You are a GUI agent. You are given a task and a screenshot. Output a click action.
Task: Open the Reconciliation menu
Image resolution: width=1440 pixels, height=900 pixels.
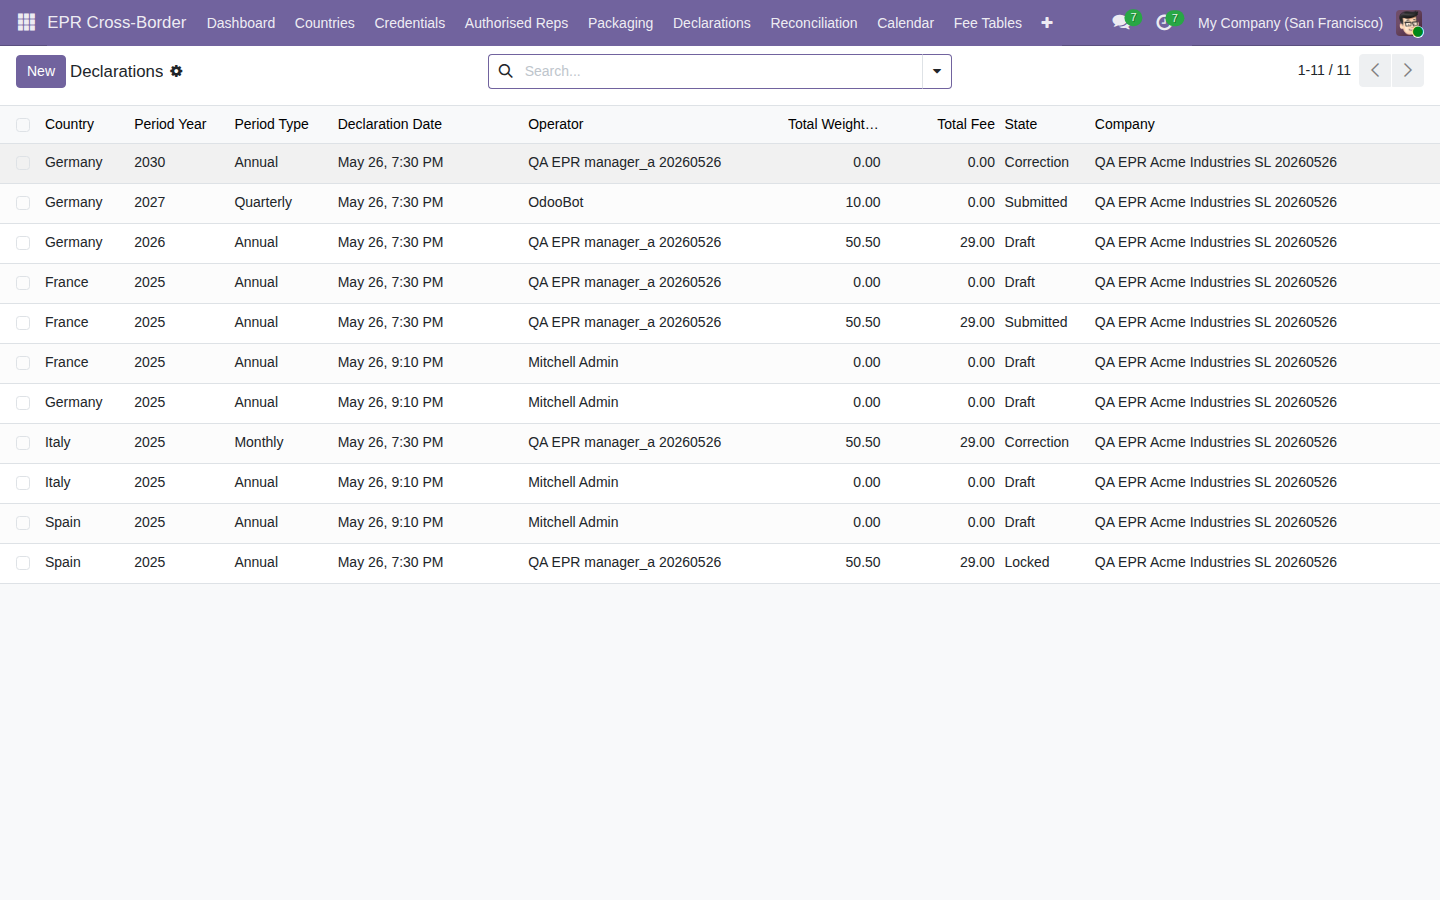814,23
